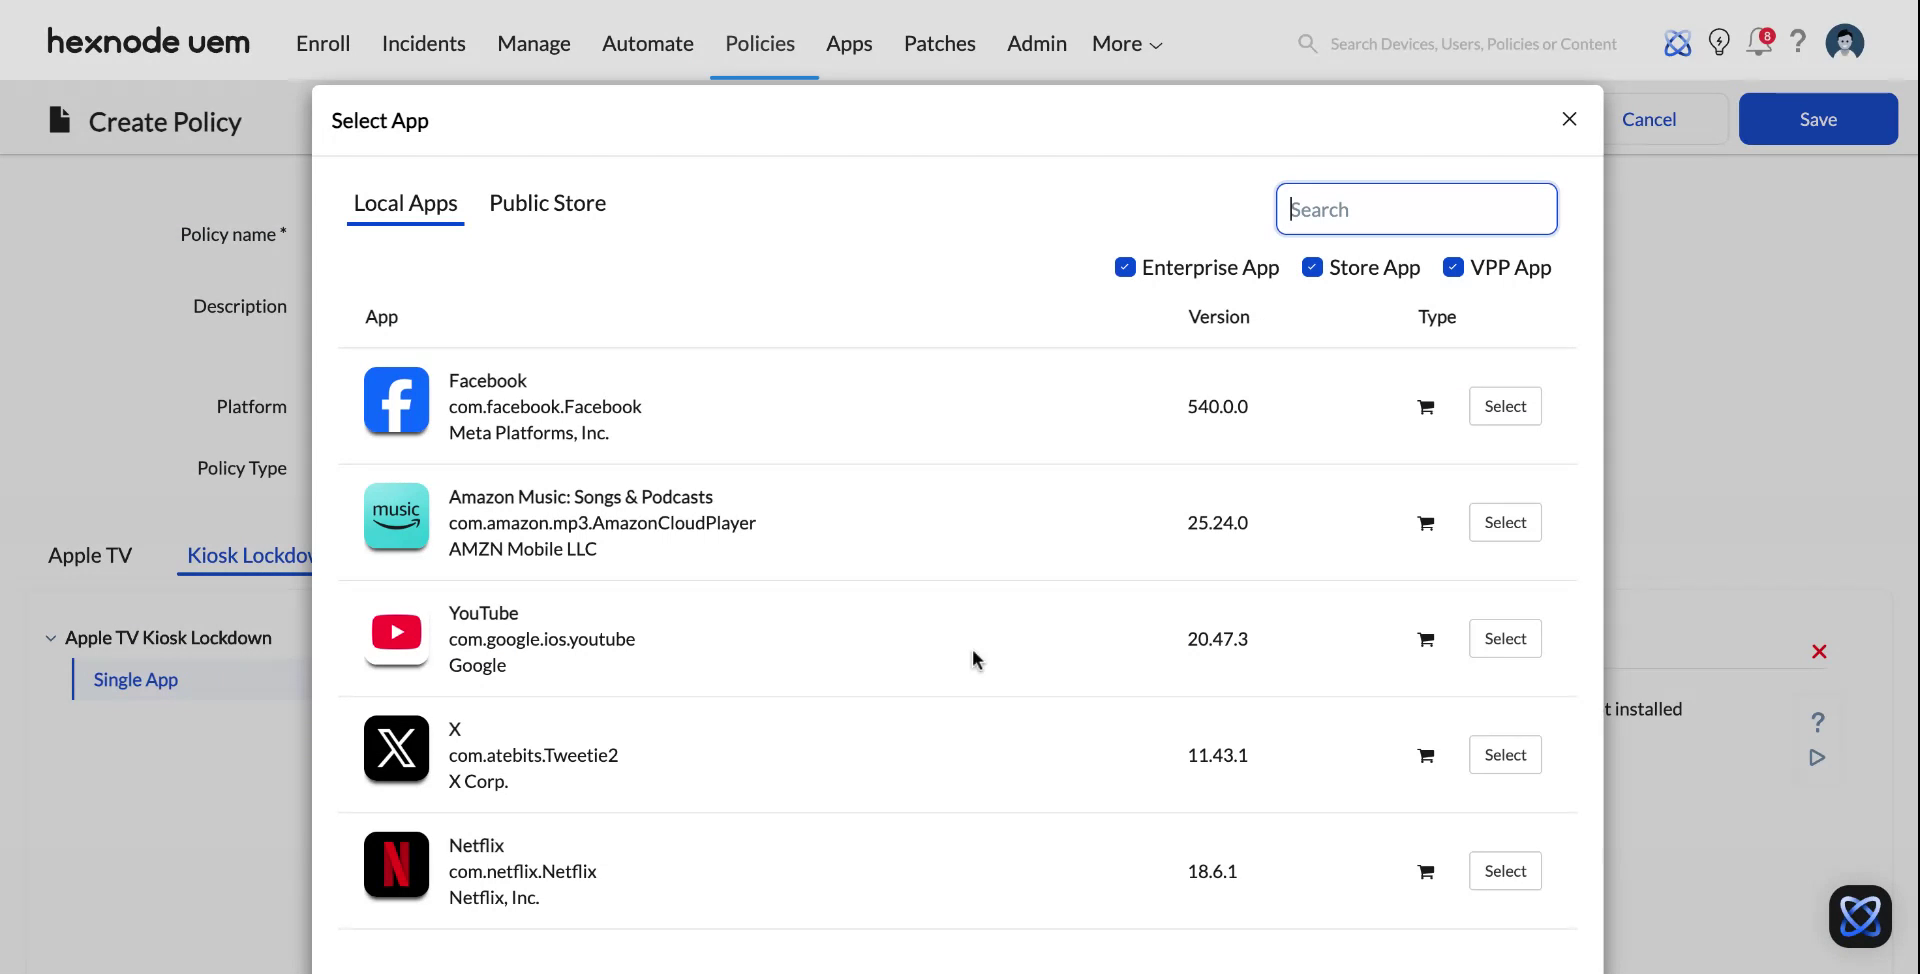This screenshot has width=1920, height=974.
Task: Open the notifications bell icon
Action: click(x=1758, y=43)
